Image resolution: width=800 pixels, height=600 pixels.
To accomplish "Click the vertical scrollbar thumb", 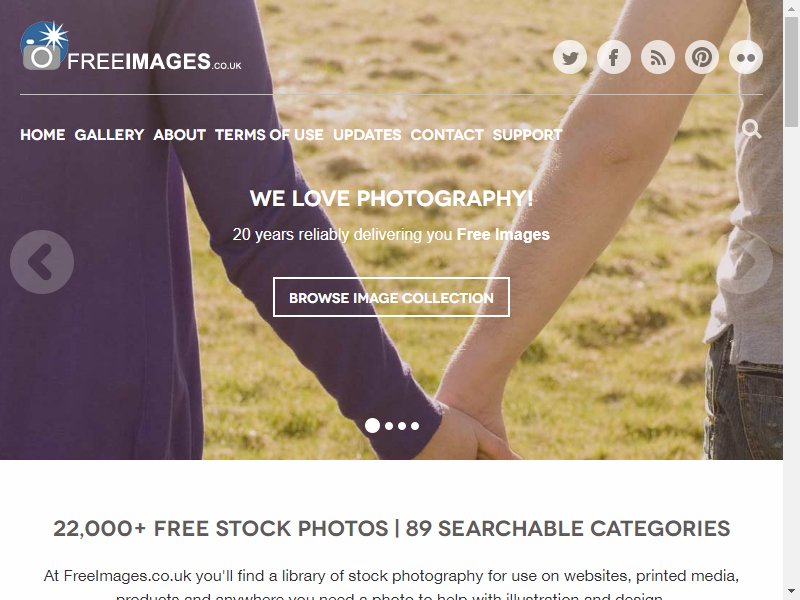I will (792, 71).
